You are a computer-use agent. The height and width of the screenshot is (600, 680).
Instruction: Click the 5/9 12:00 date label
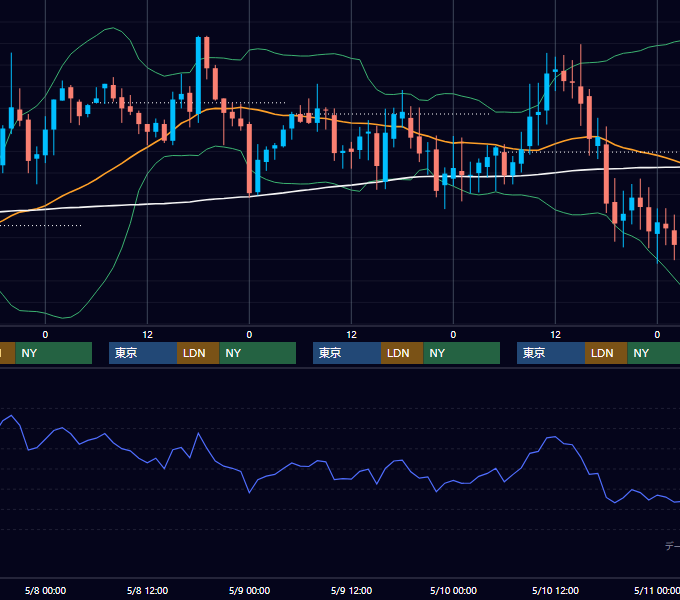351,590
